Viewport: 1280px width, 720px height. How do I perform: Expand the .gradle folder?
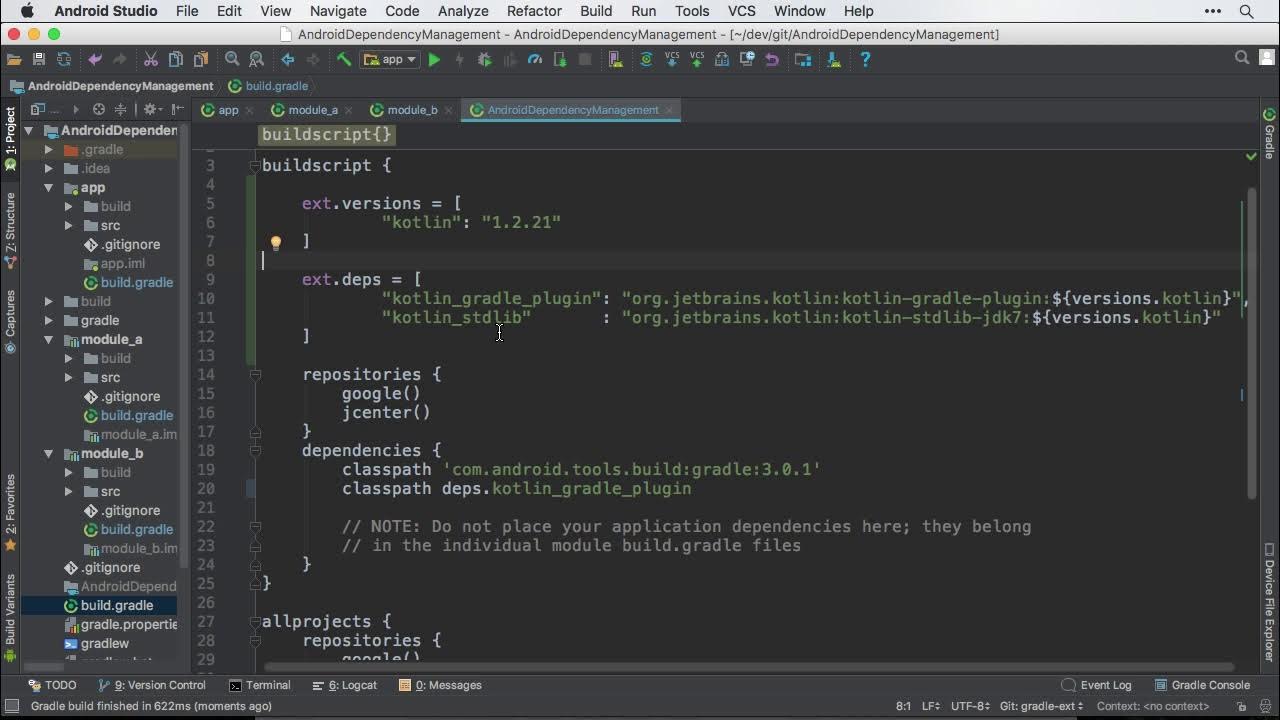click(48, 150)
